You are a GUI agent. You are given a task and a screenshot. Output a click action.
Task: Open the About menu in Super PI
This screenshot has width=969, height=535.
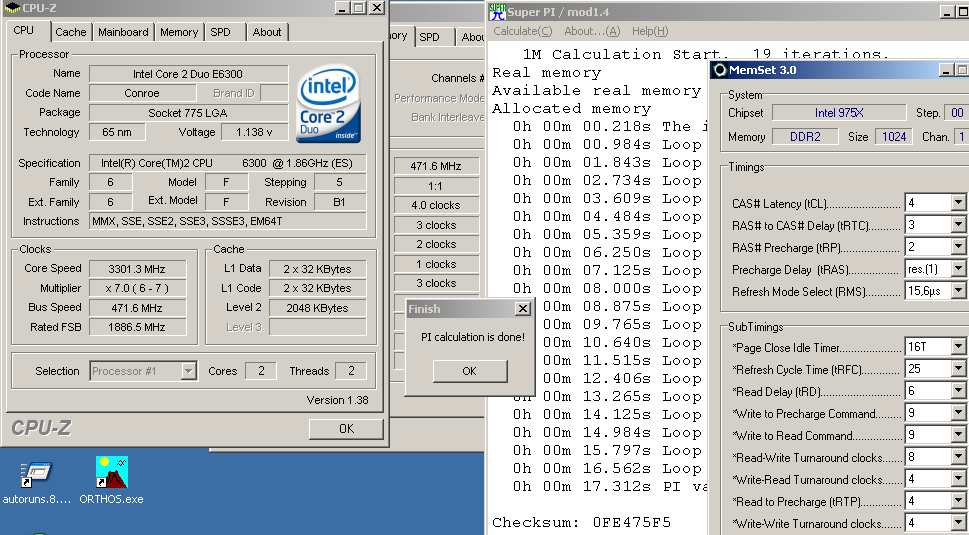click(x=592, y=31)
